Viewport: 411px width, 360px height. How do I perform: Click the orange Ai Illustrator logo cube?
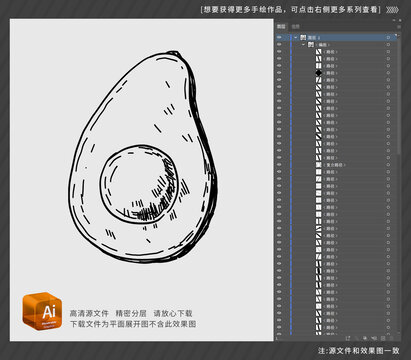[x=42, y=311]
